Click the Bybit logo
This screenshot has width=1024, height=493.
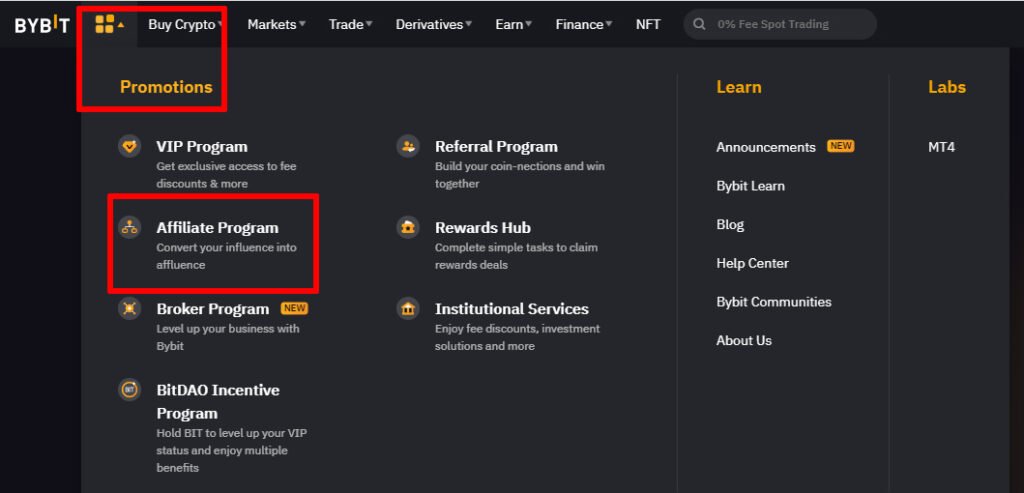point(42,25)
